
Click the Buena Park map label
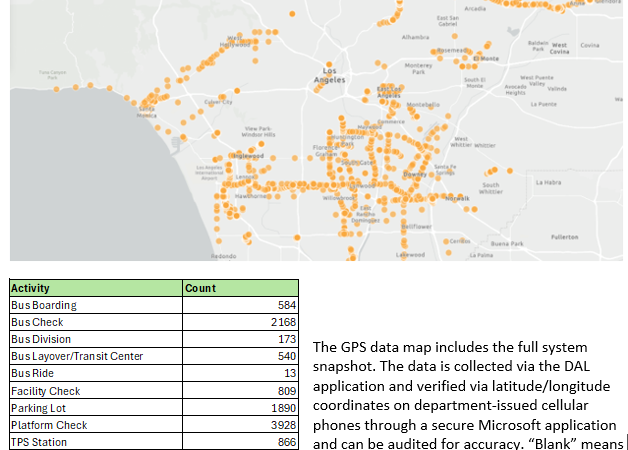click(507, 244)
